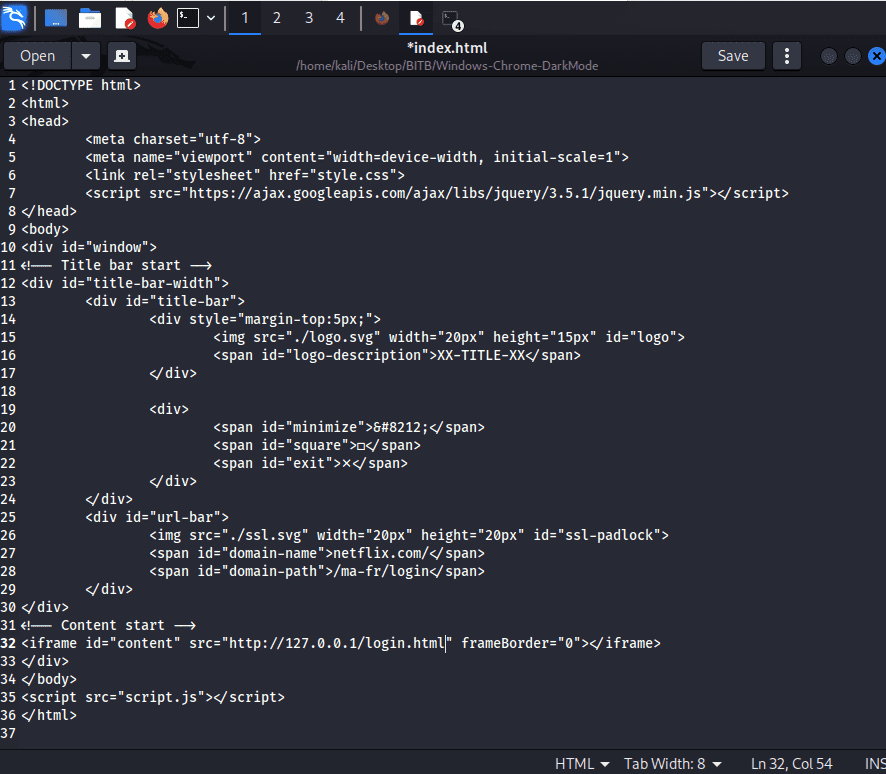Focus the Firefox window in taskbar

(x=382, y=19)
